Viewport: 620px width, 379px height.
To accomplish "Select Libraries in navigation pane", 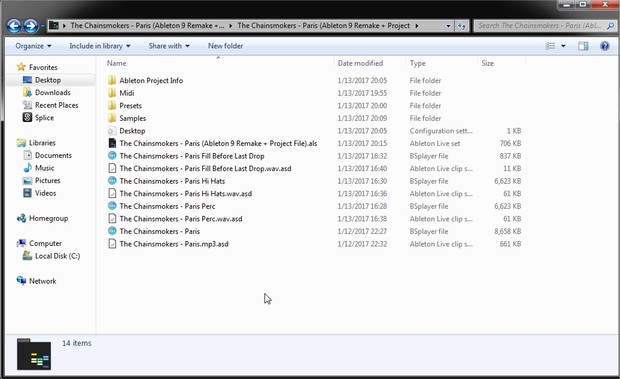I will [x=36, y=143].
